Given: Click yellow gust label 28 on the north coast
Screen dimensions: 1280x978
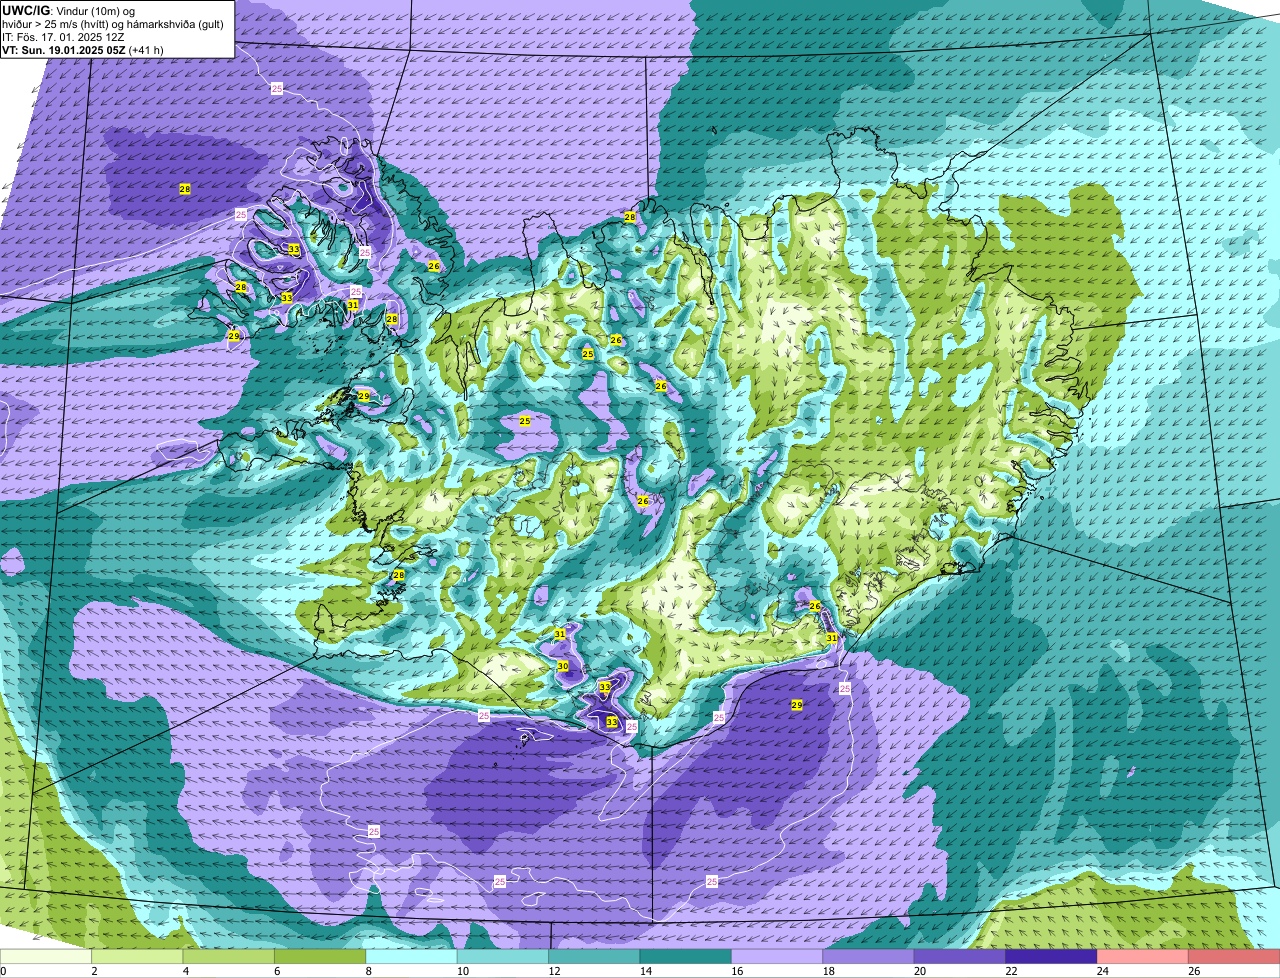Looking at the screenshot, I should (x=630, y=217).
